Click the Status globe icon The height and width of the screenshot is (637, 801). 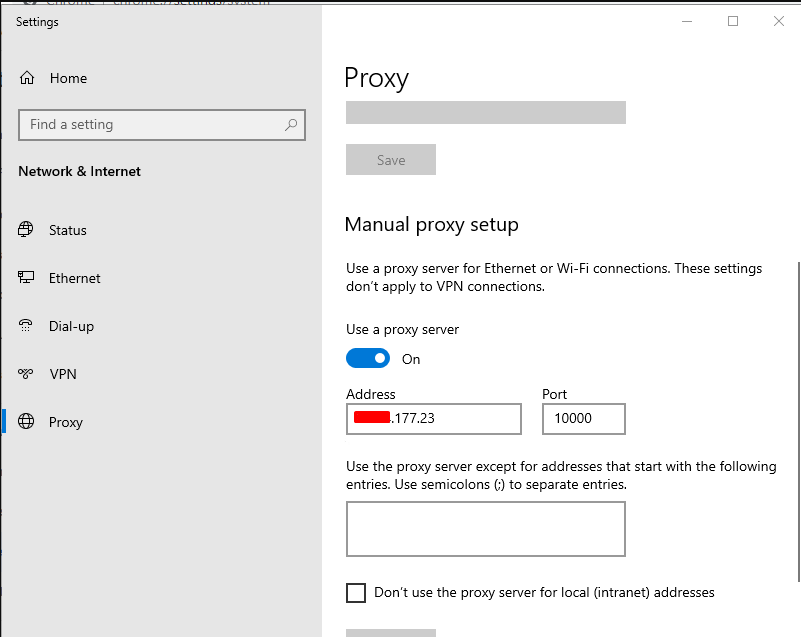26,229
